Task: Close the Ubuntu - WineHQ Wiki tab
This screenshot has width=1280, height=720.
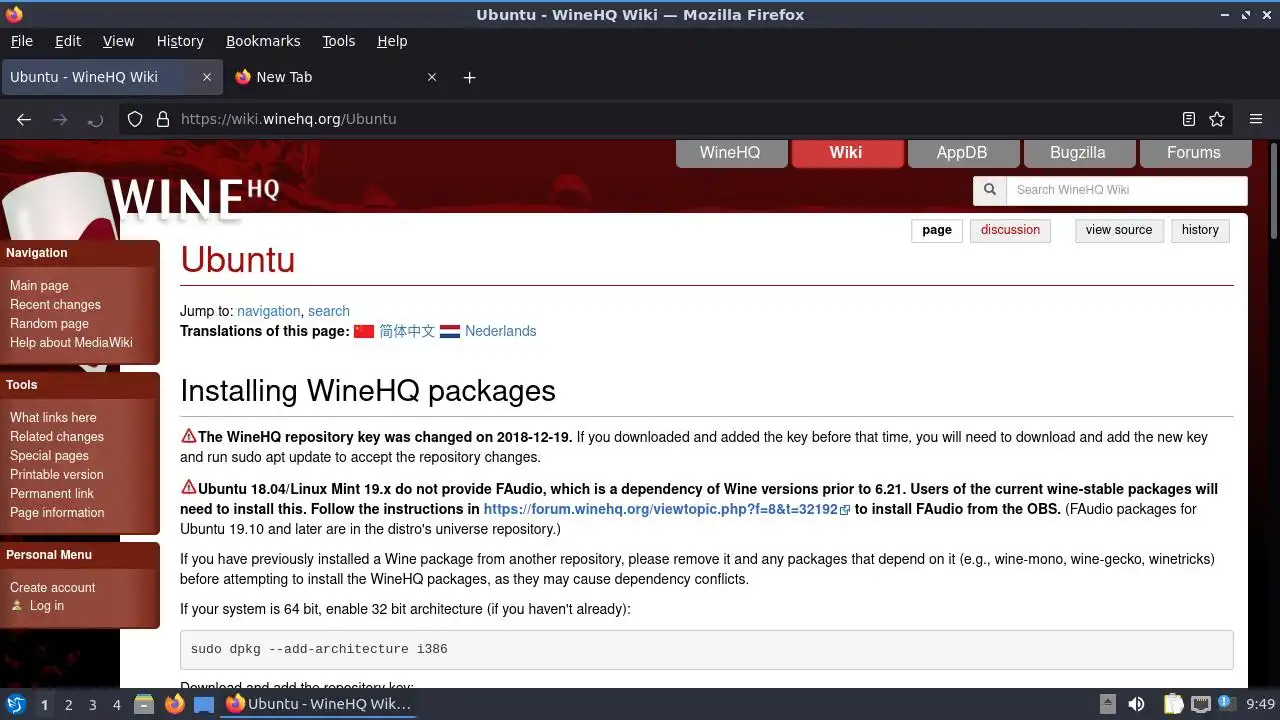Action: click(207, 77)
